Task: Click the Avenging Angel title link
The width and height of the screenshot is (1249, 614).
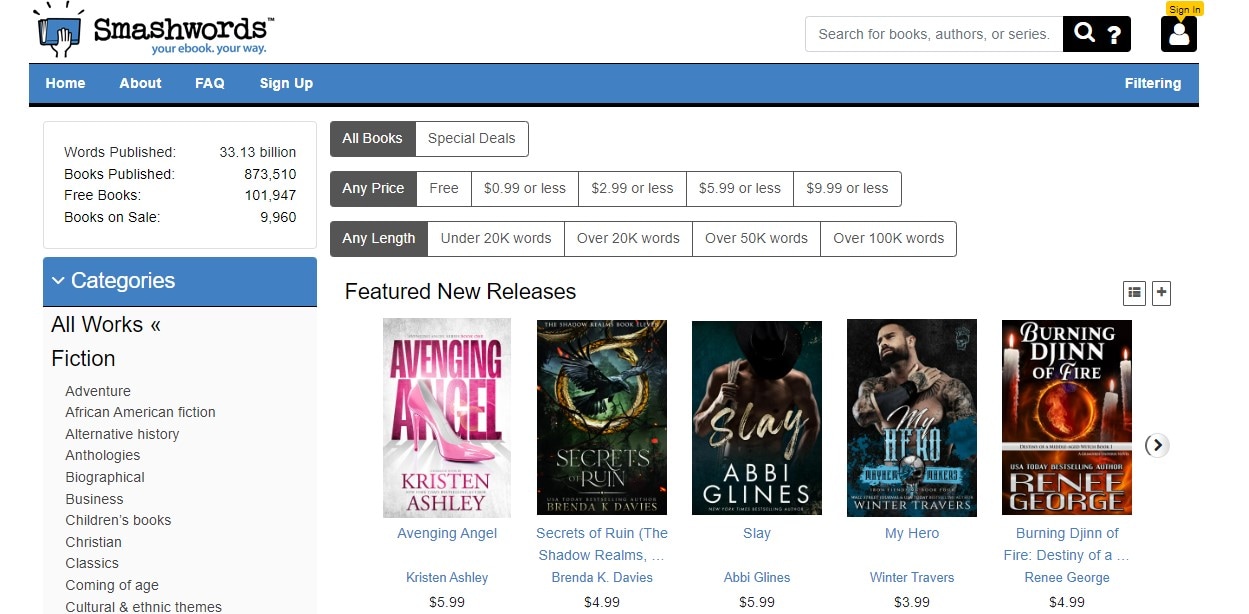Action: [x=447, y=533]
